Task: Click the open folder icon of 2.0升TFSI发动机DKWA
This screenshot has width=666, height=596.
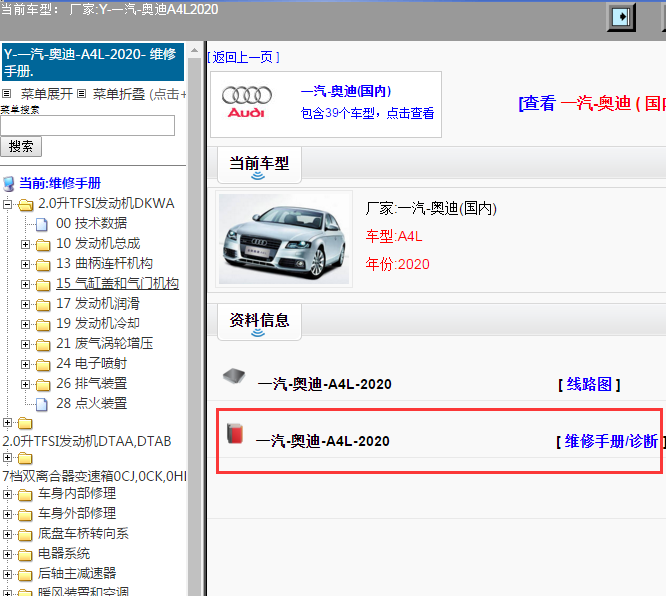Action: (x=25, y=205)
